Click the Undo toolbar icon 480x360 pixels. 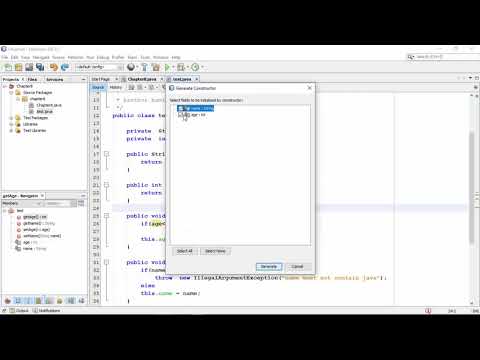(54, 67)
